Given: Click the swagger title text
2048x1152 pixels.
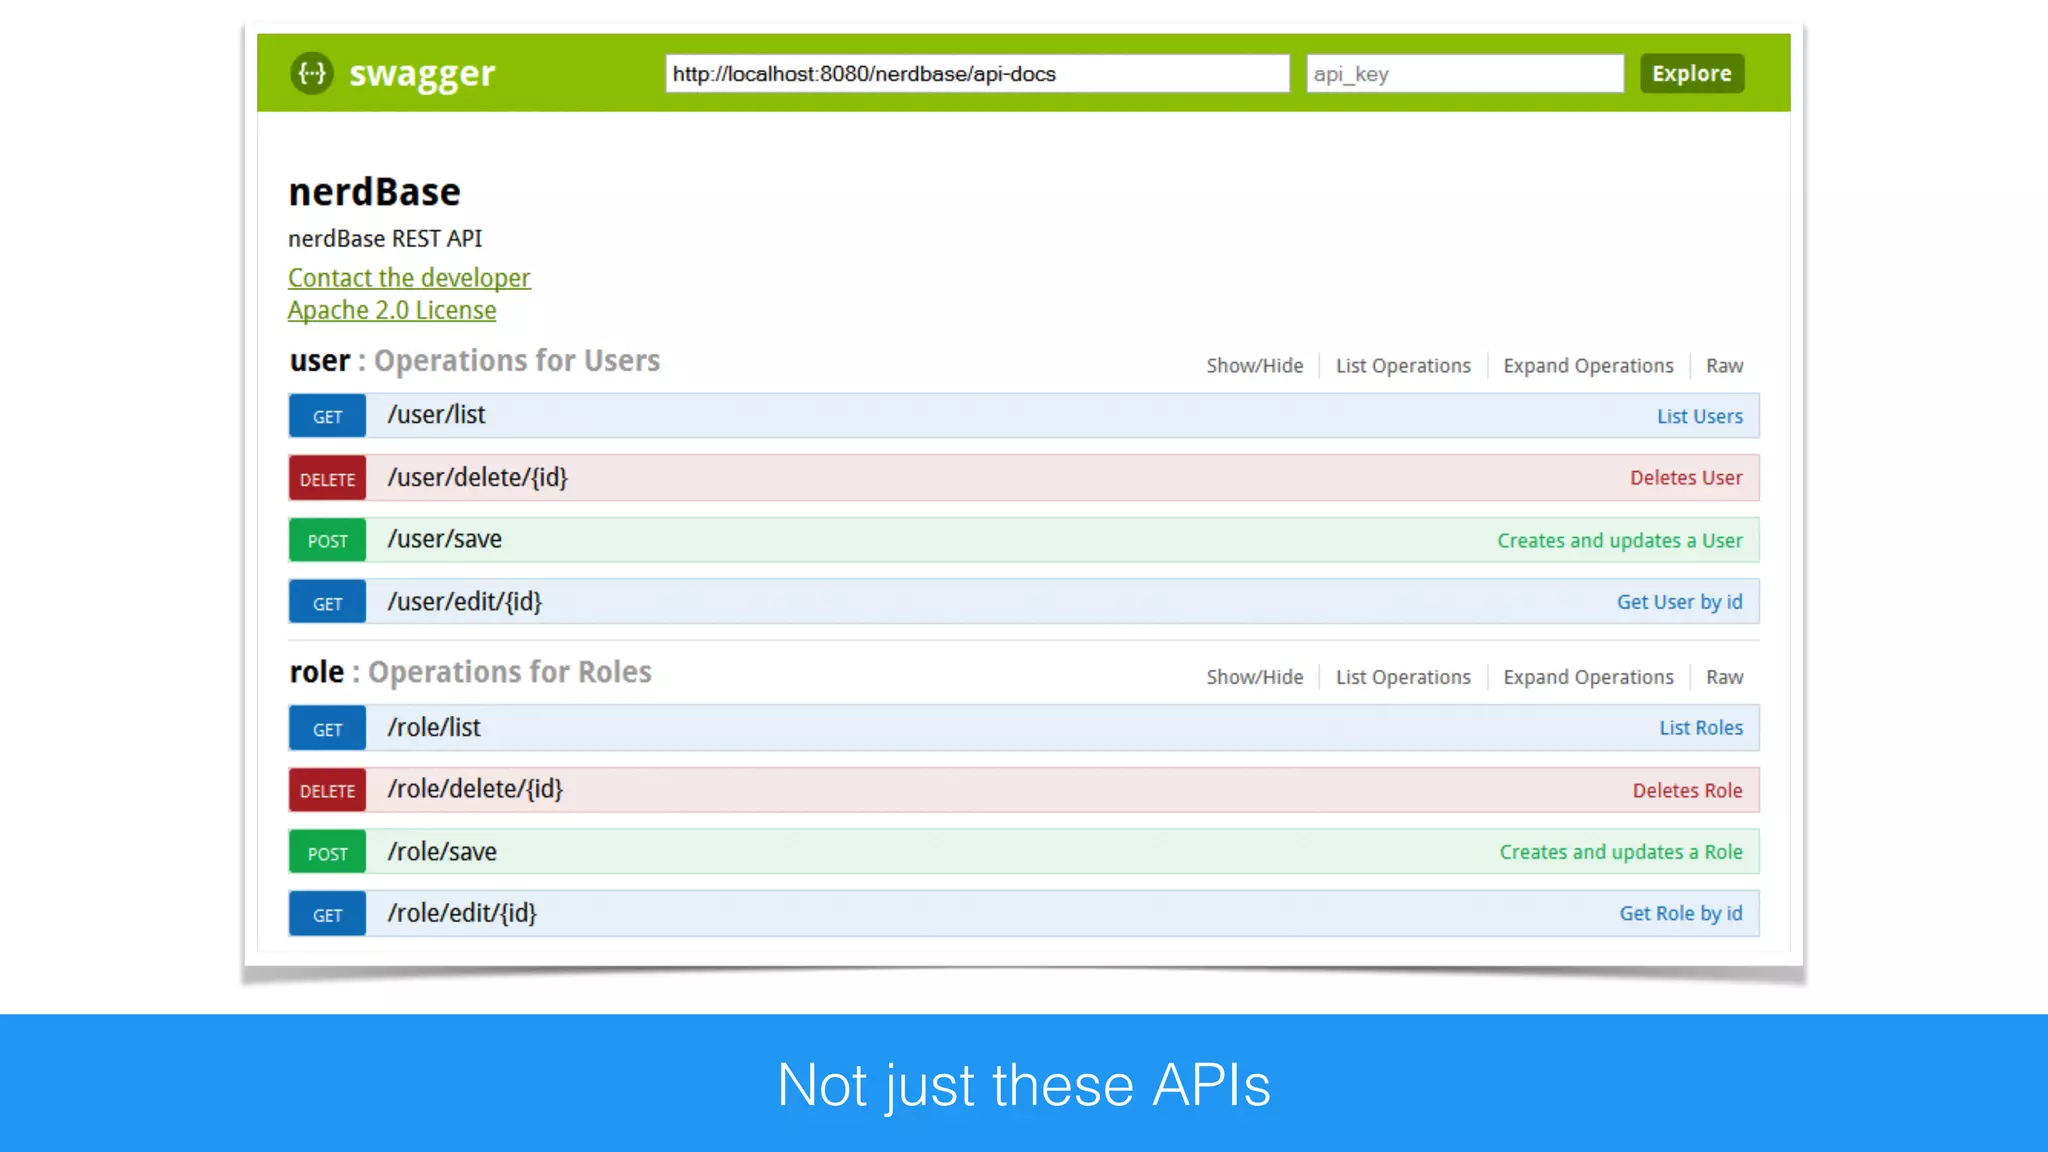Looking at the screenshot, I should pos(422,74).
